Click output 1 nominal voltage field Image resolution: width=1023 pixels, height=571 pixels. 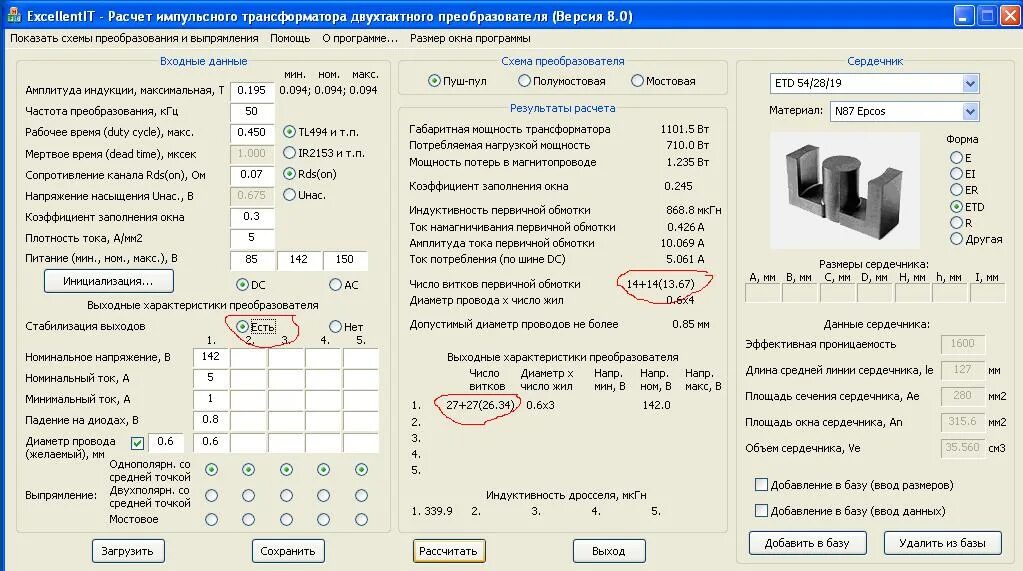coord(211,357)
